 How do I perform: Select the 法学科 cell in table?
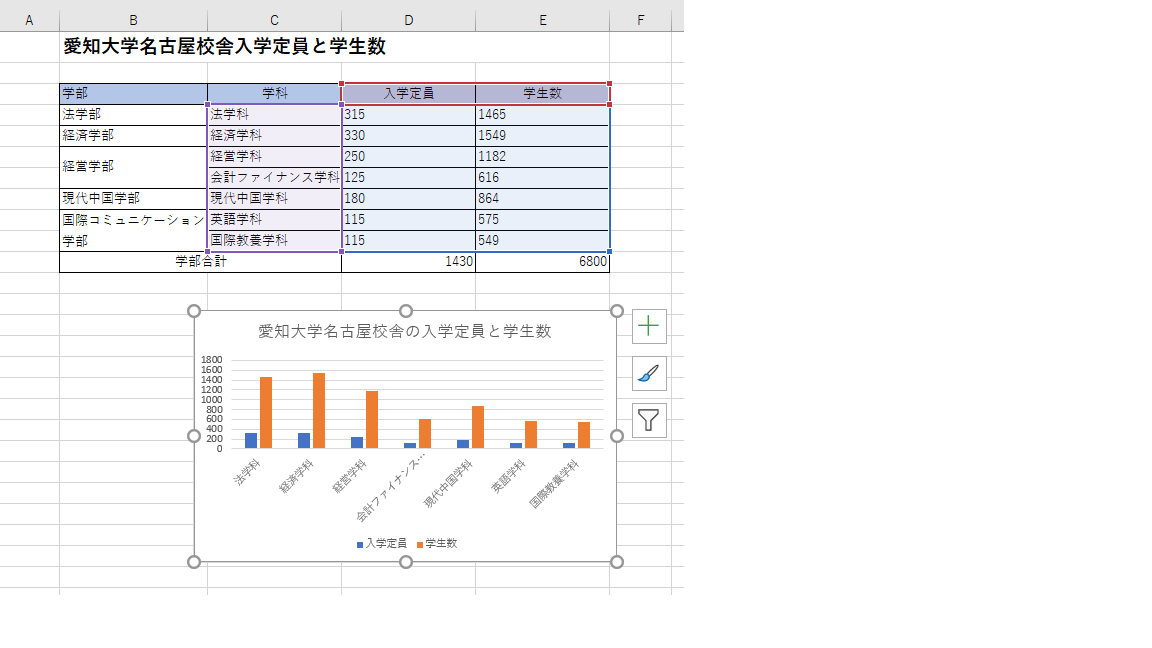point(274,115)
